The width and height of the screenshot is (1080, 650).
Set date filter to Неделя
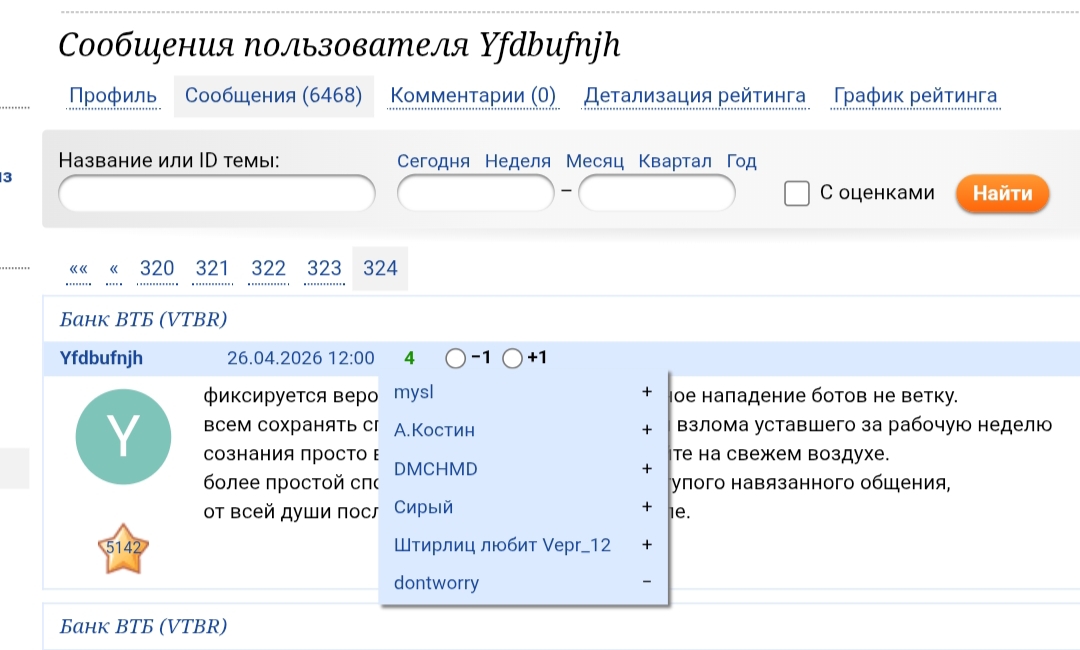(x=518, y=161)
